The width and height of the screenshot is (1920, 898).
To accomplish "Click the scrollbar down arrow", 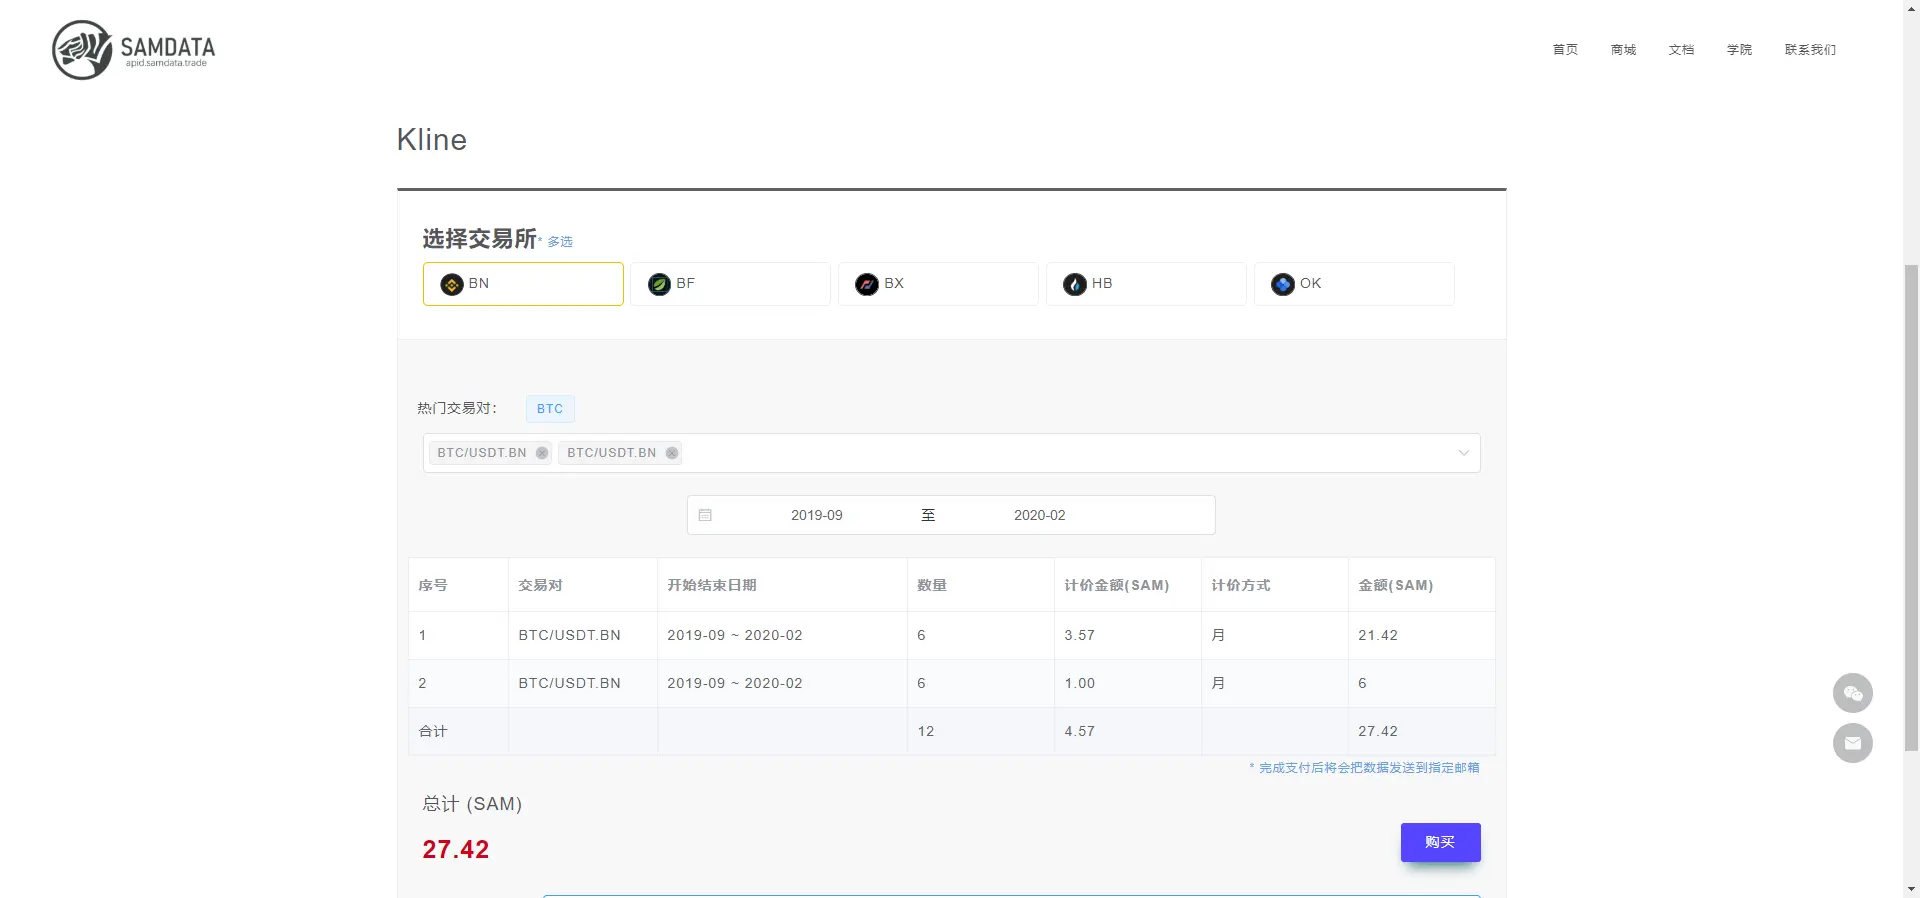I will click(x=1911, y=888).
